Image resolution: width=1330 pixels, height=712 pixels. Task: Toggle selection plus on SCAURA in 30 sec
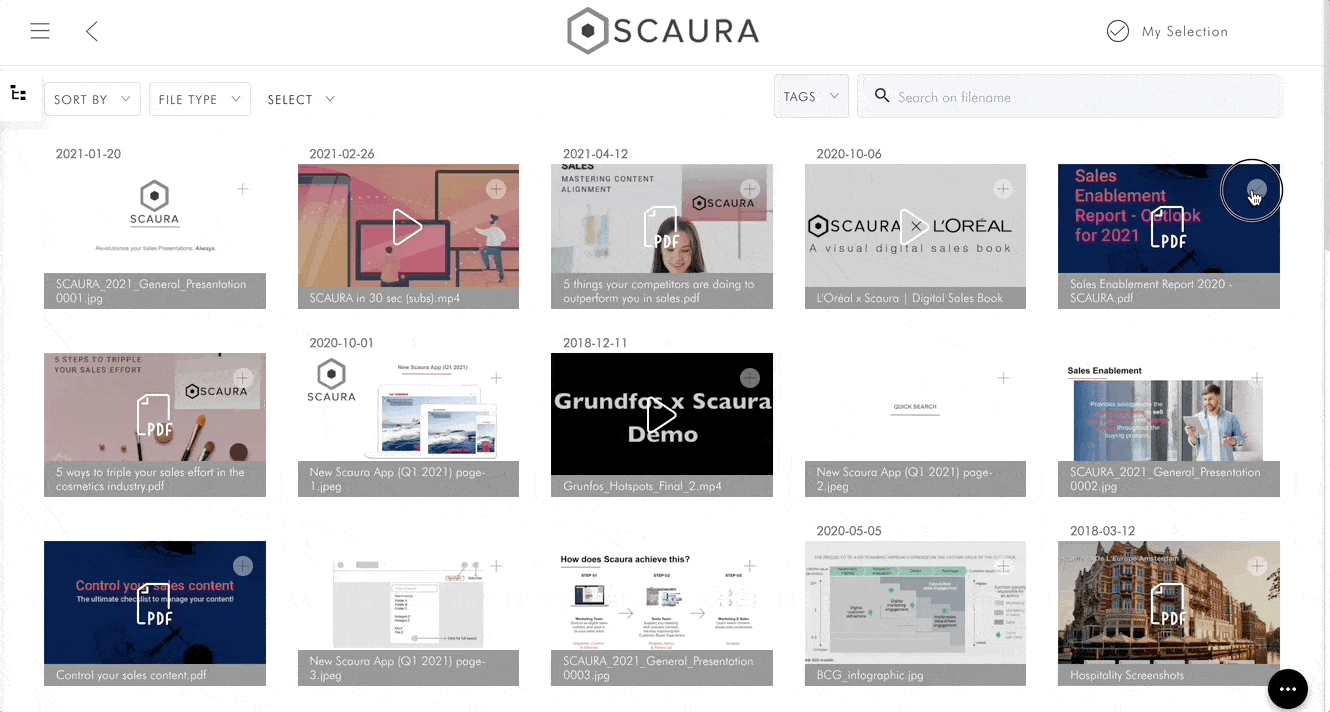pyautogui.click(x=496, y=189)
